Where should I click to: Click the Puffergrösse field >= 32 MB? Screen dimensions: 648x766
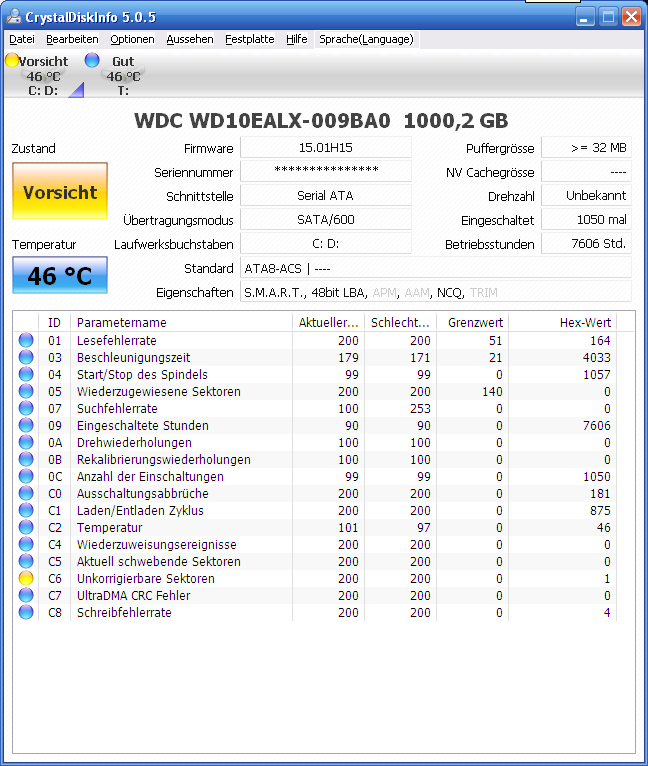click(x=586, y=148)
